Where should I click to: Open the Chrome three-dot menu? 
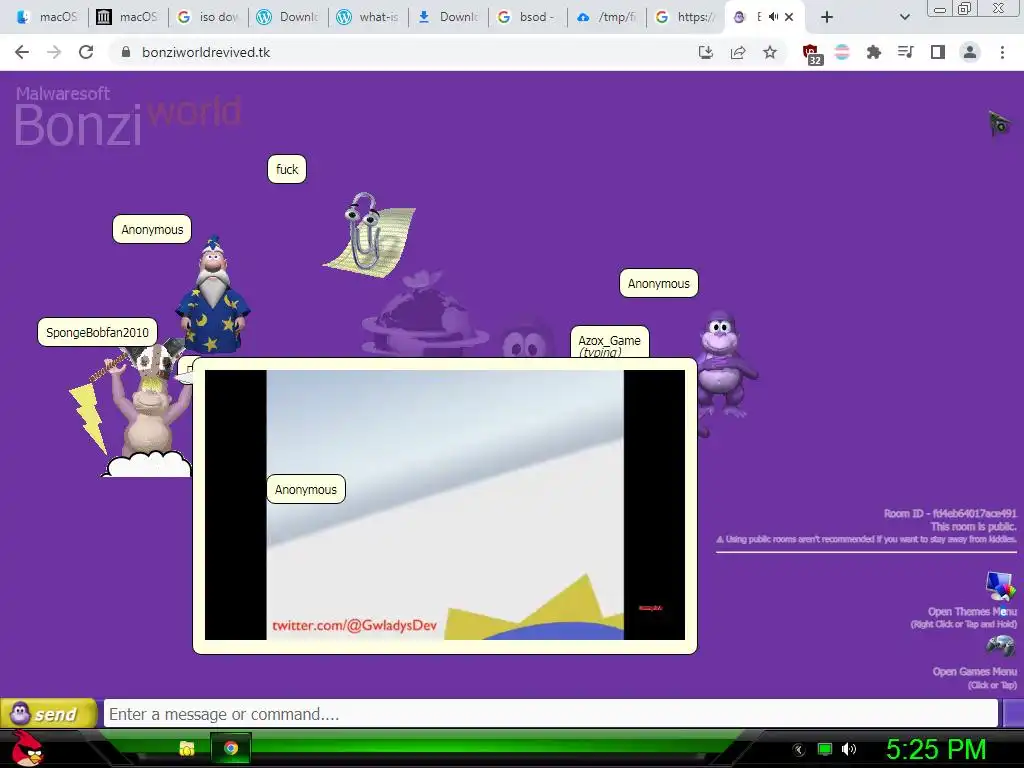[1002, 52]
